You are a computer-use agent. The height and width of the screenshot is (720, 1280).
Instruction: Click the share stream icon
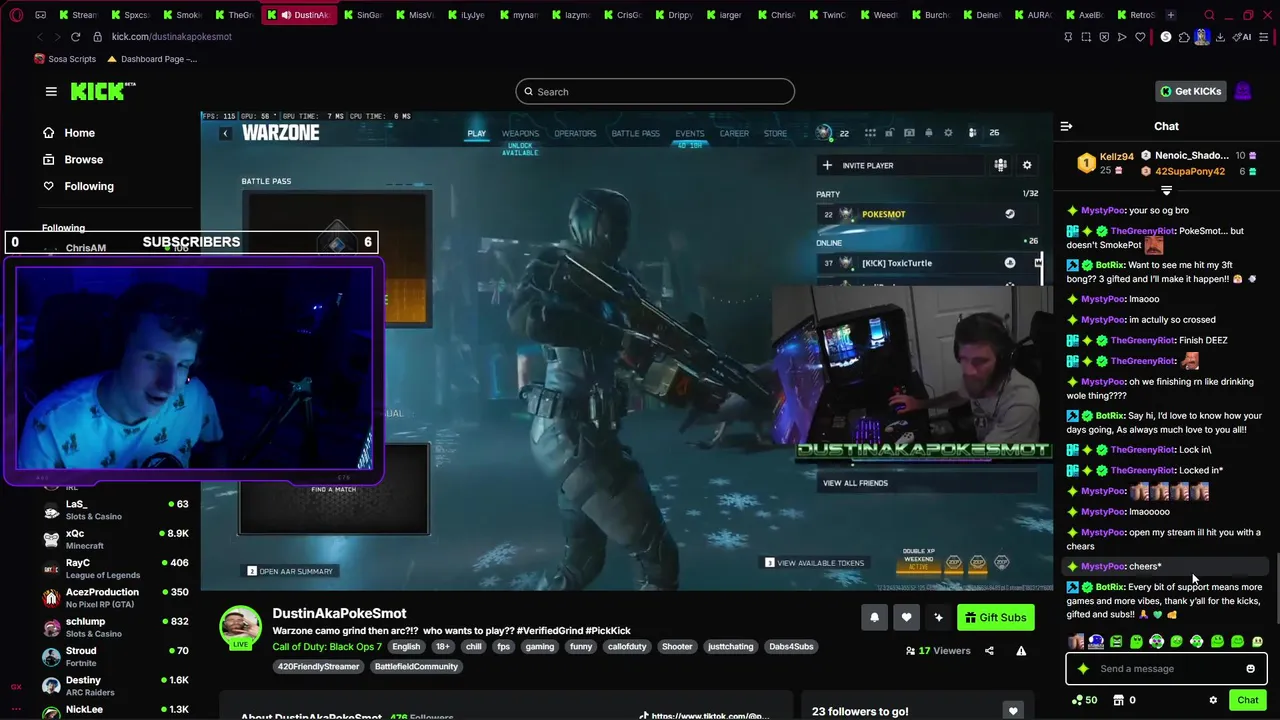point(989,651)
